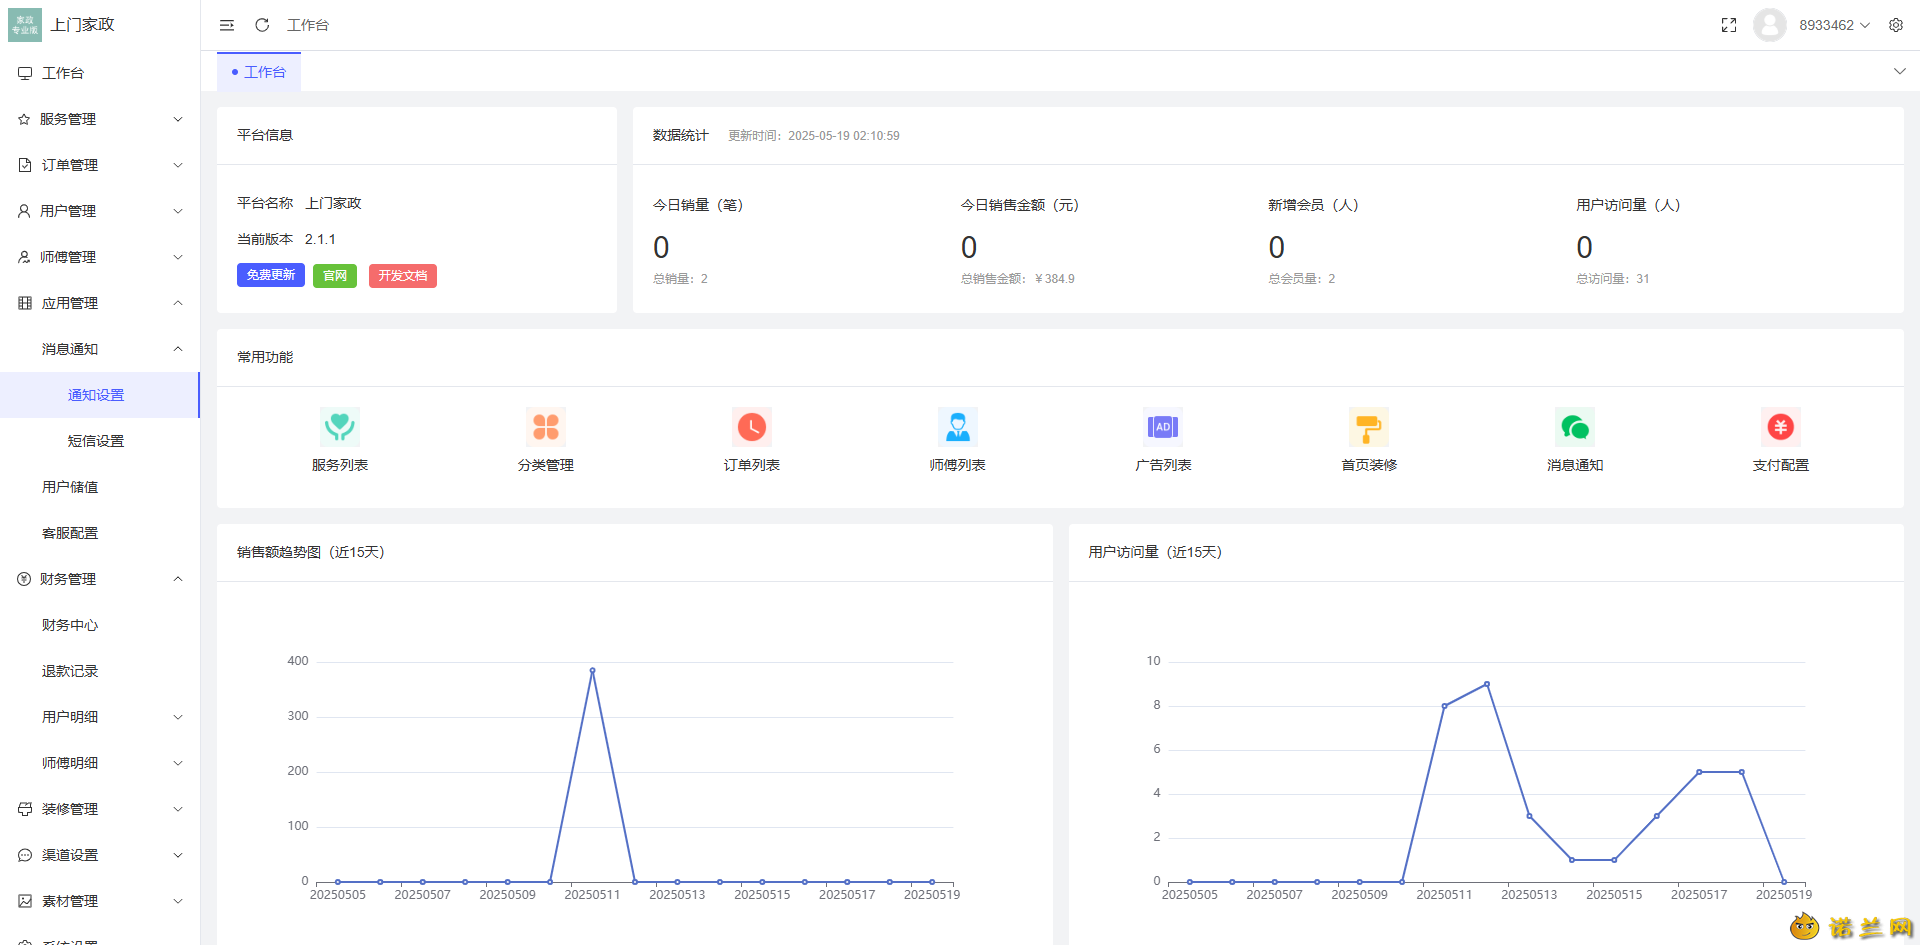Expand the 服务管理 sidebar menu

tap(100, 119)
